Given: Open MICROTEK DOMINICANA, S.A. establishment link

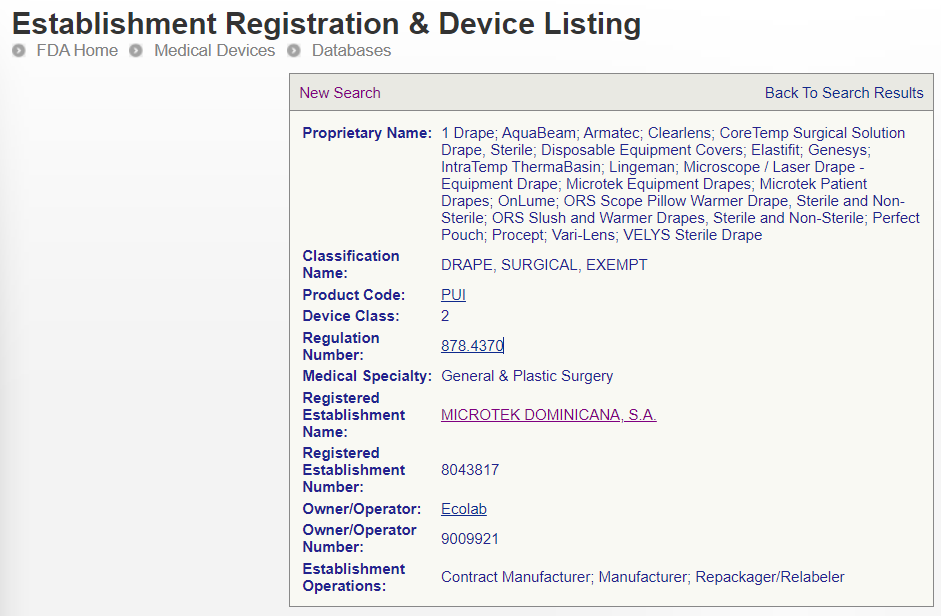Looking at the screenshot, I should (x=549, y=415).
